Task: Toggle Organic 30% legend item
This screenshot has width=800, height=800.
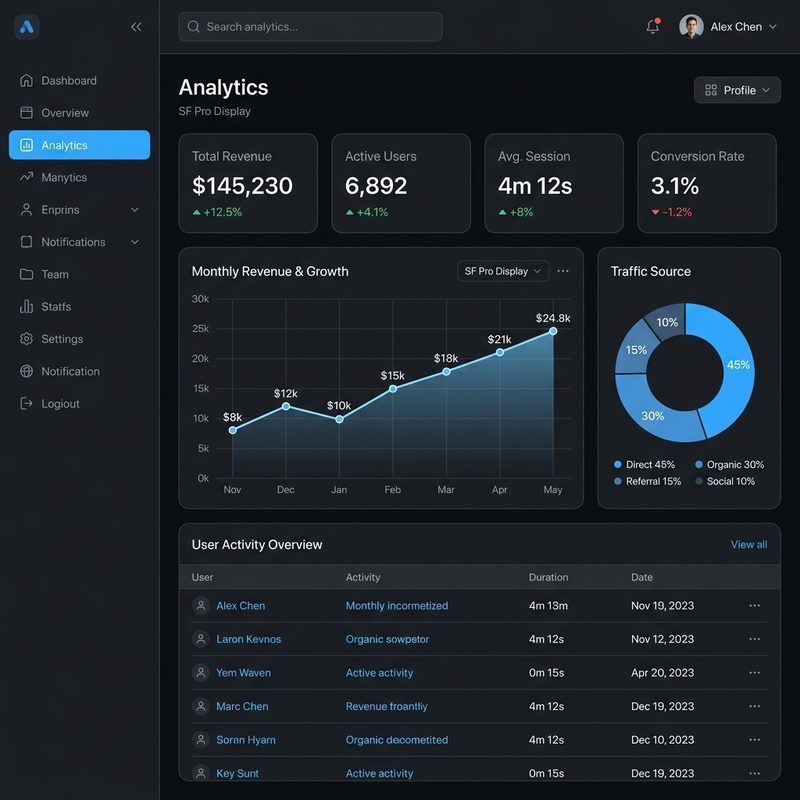Action: [x=730, y=464]
